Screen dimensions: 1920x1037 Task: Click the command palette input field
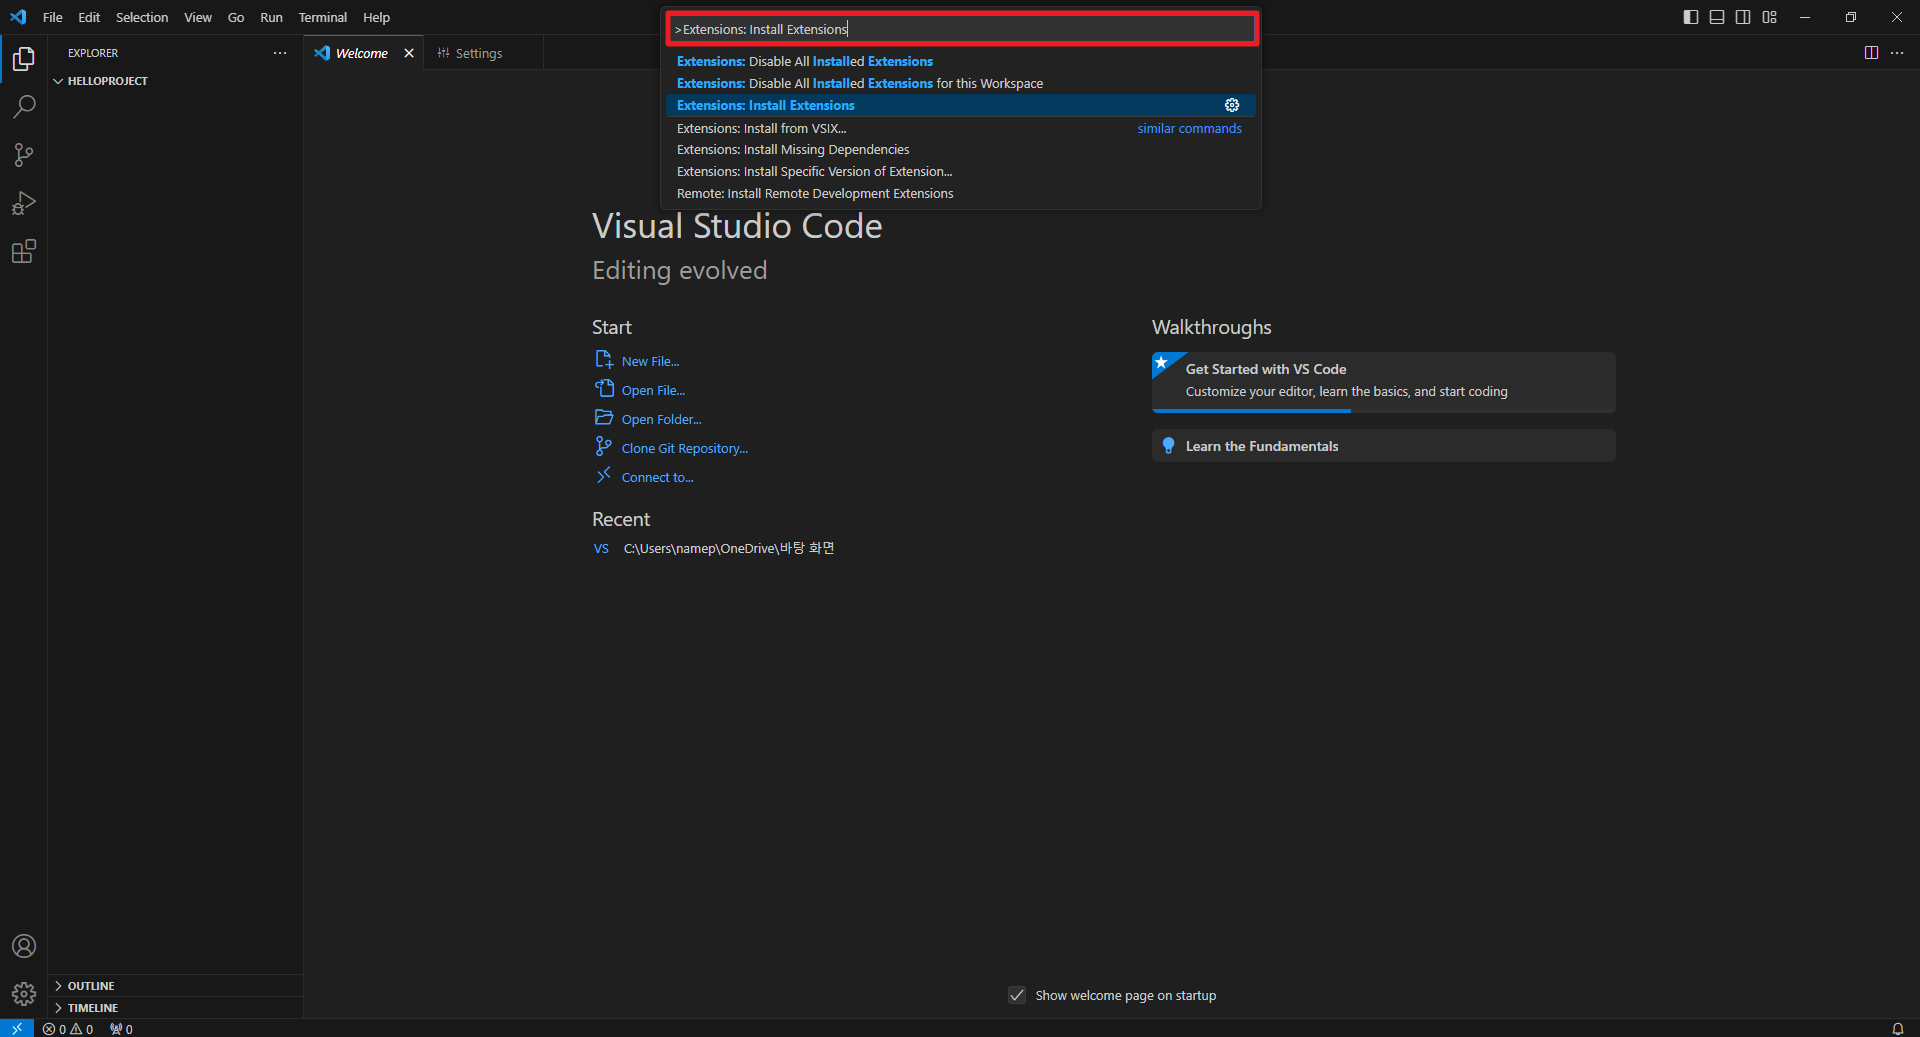(962, 29)
